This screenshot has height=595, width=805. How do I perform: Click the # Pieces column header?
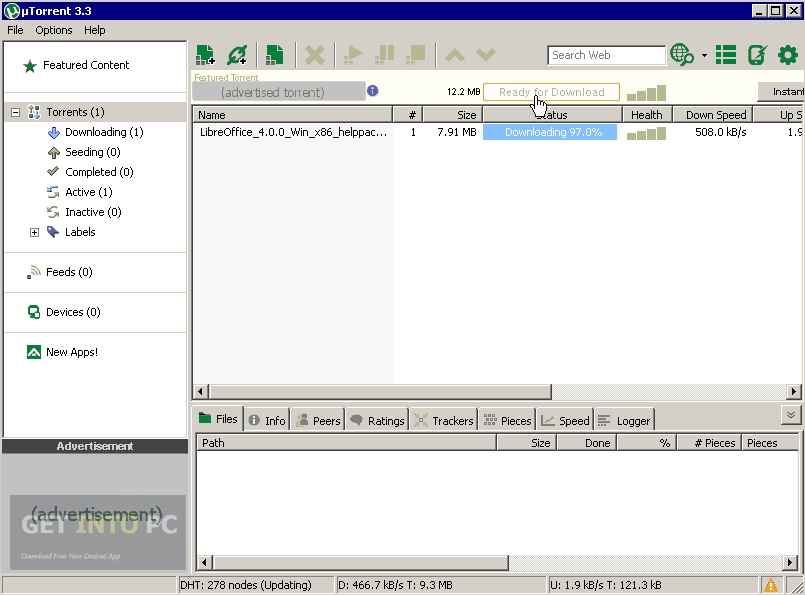(x=709, y=443)
